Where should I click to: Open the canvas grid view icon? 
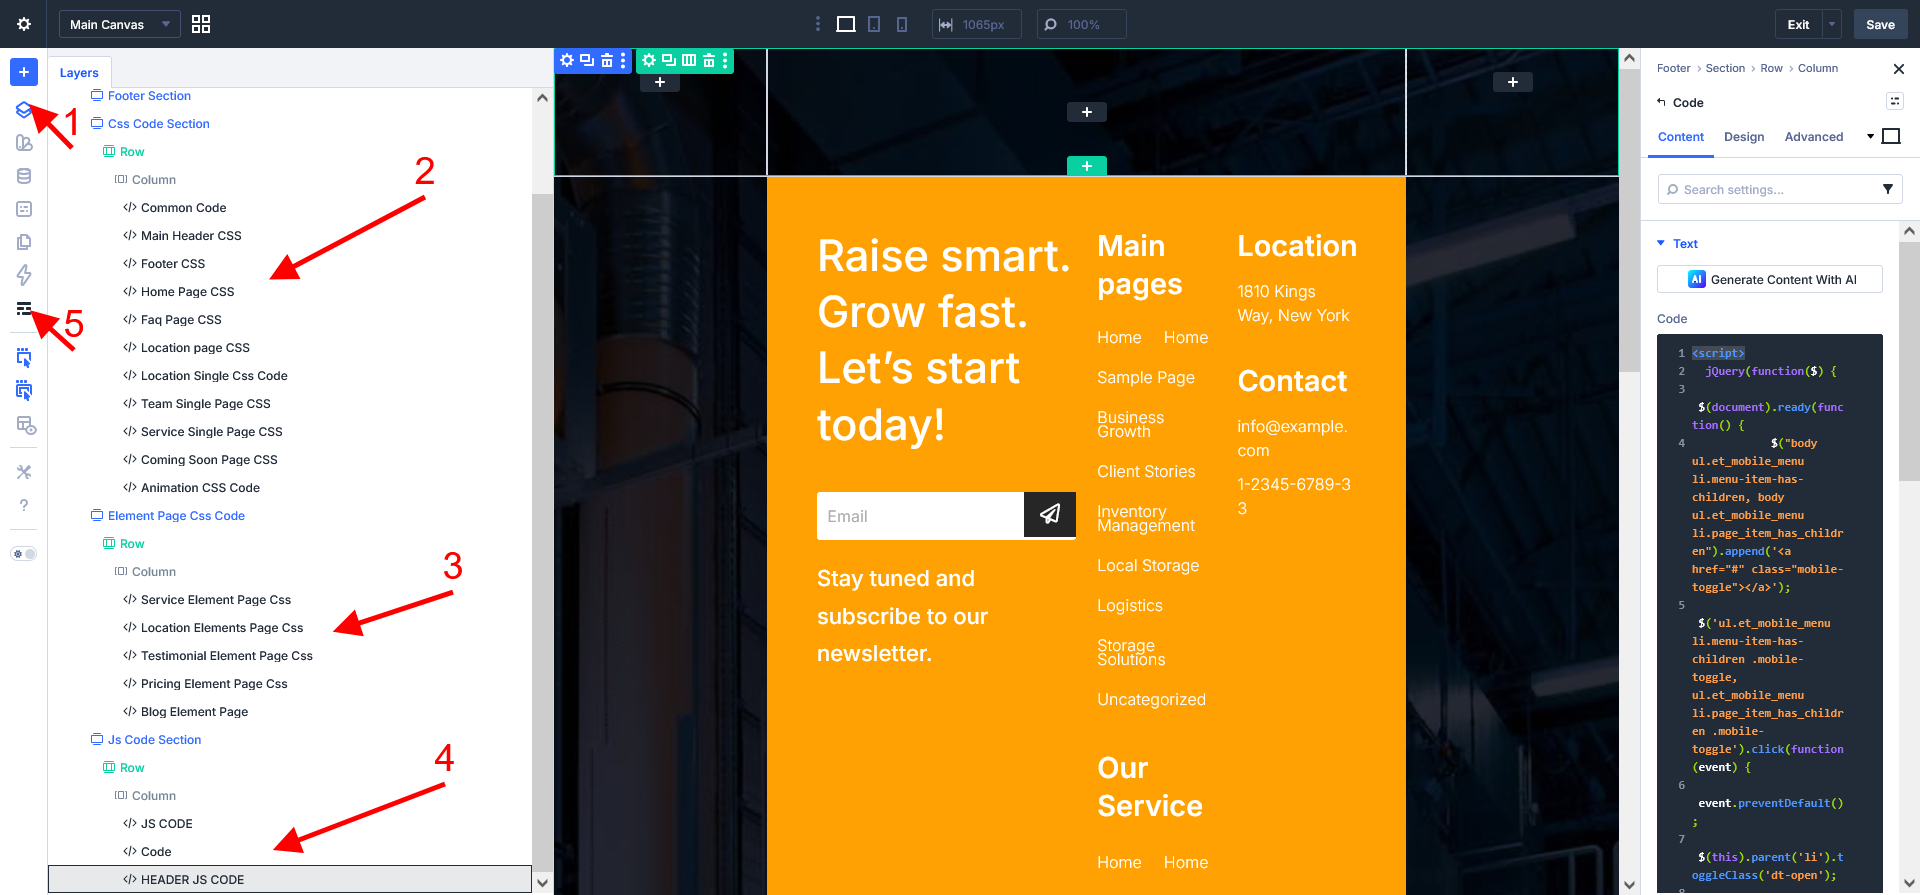coord(201,24)
